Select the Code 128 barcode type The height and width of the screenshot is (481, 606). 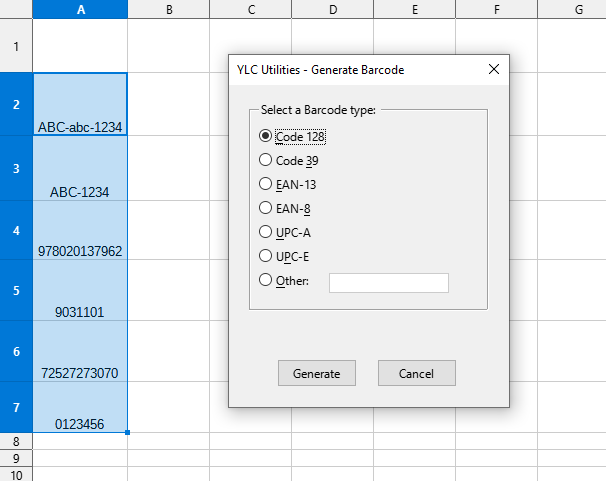pos(266,136)
